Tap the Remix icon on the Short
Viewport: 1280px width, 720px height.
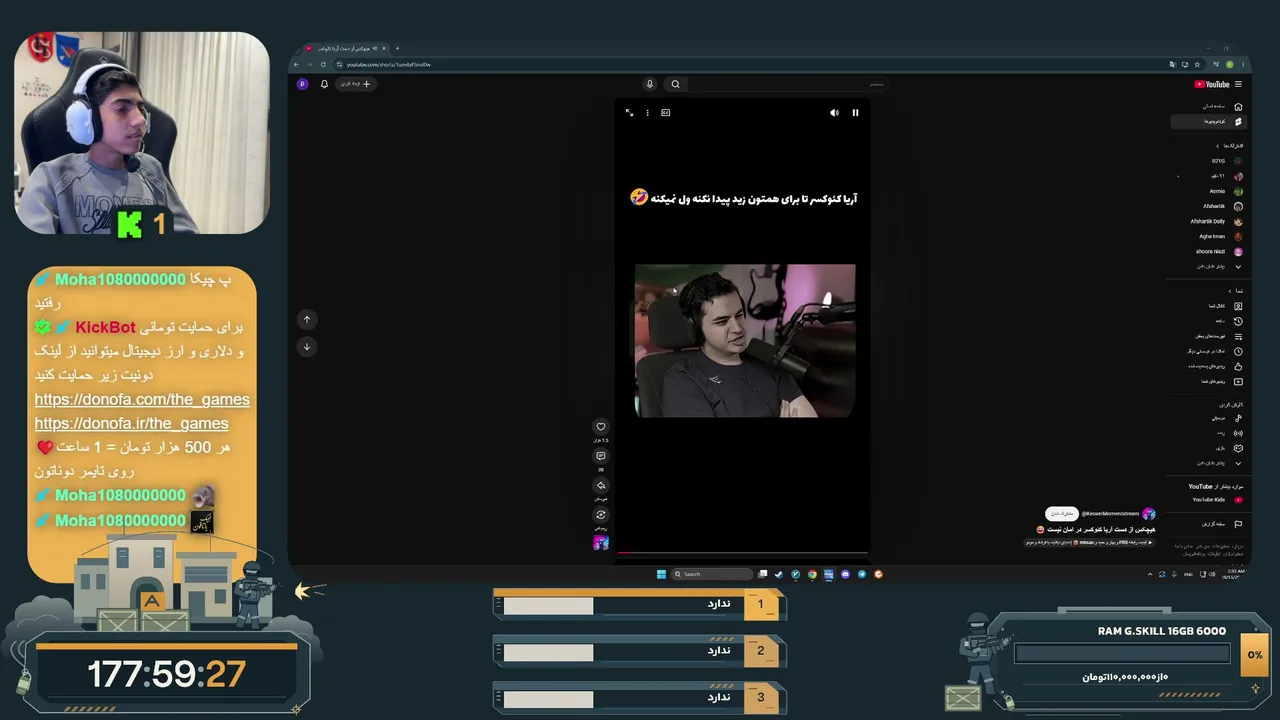pyautogui.click(x=600, y=515)
